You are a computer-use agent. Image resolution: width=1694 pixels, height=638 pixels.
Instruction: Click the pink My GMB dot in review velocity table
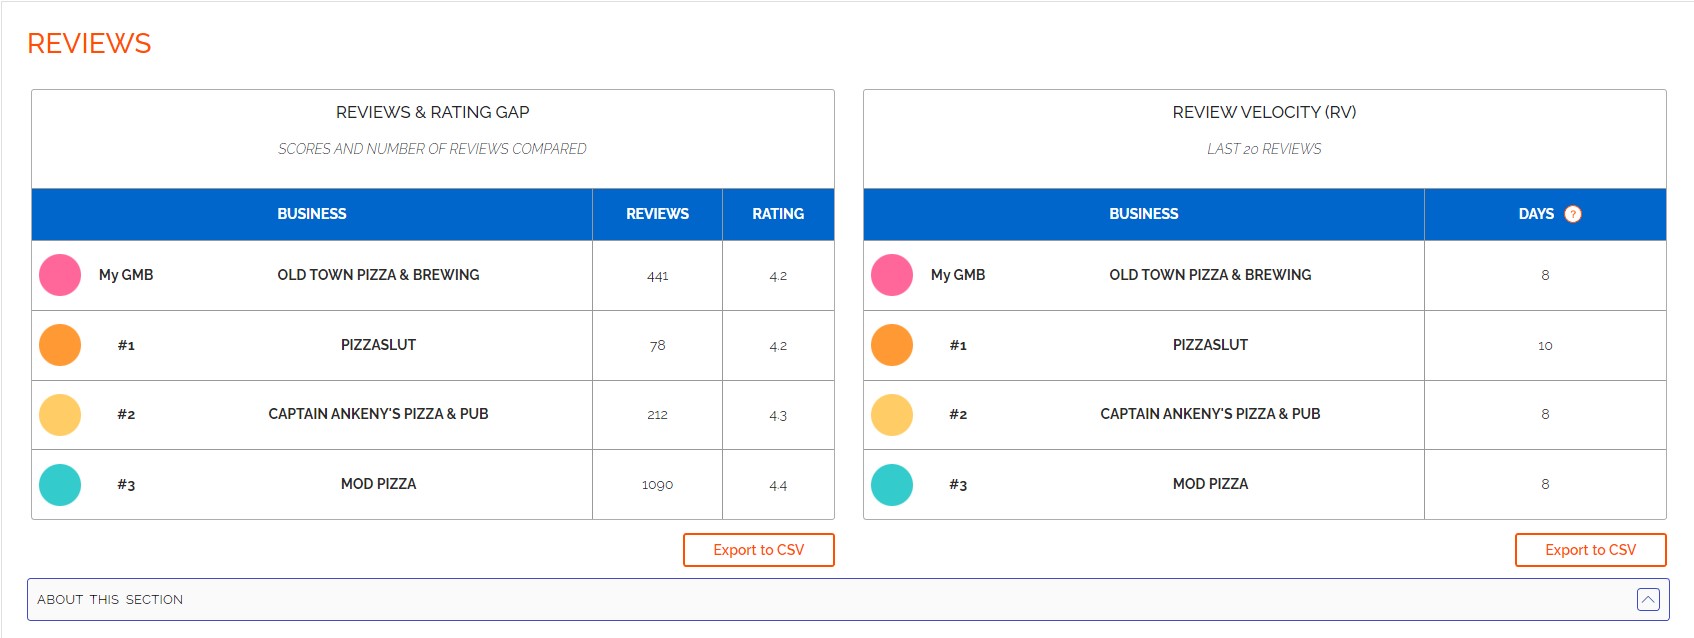click(x=892, y=275)
